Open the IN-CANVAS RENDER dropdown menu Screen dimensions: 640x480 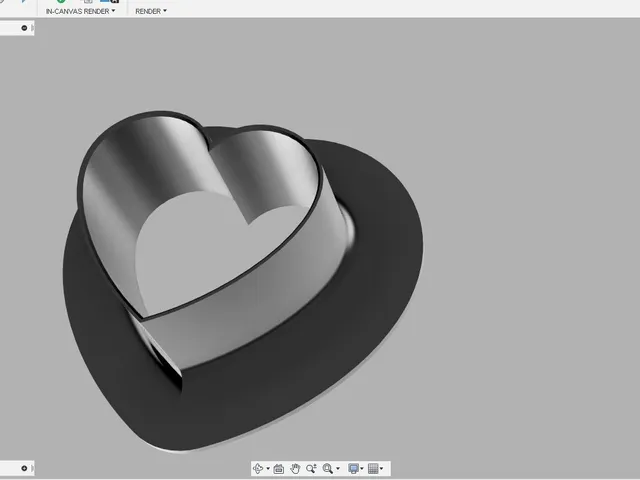(80, 11)
